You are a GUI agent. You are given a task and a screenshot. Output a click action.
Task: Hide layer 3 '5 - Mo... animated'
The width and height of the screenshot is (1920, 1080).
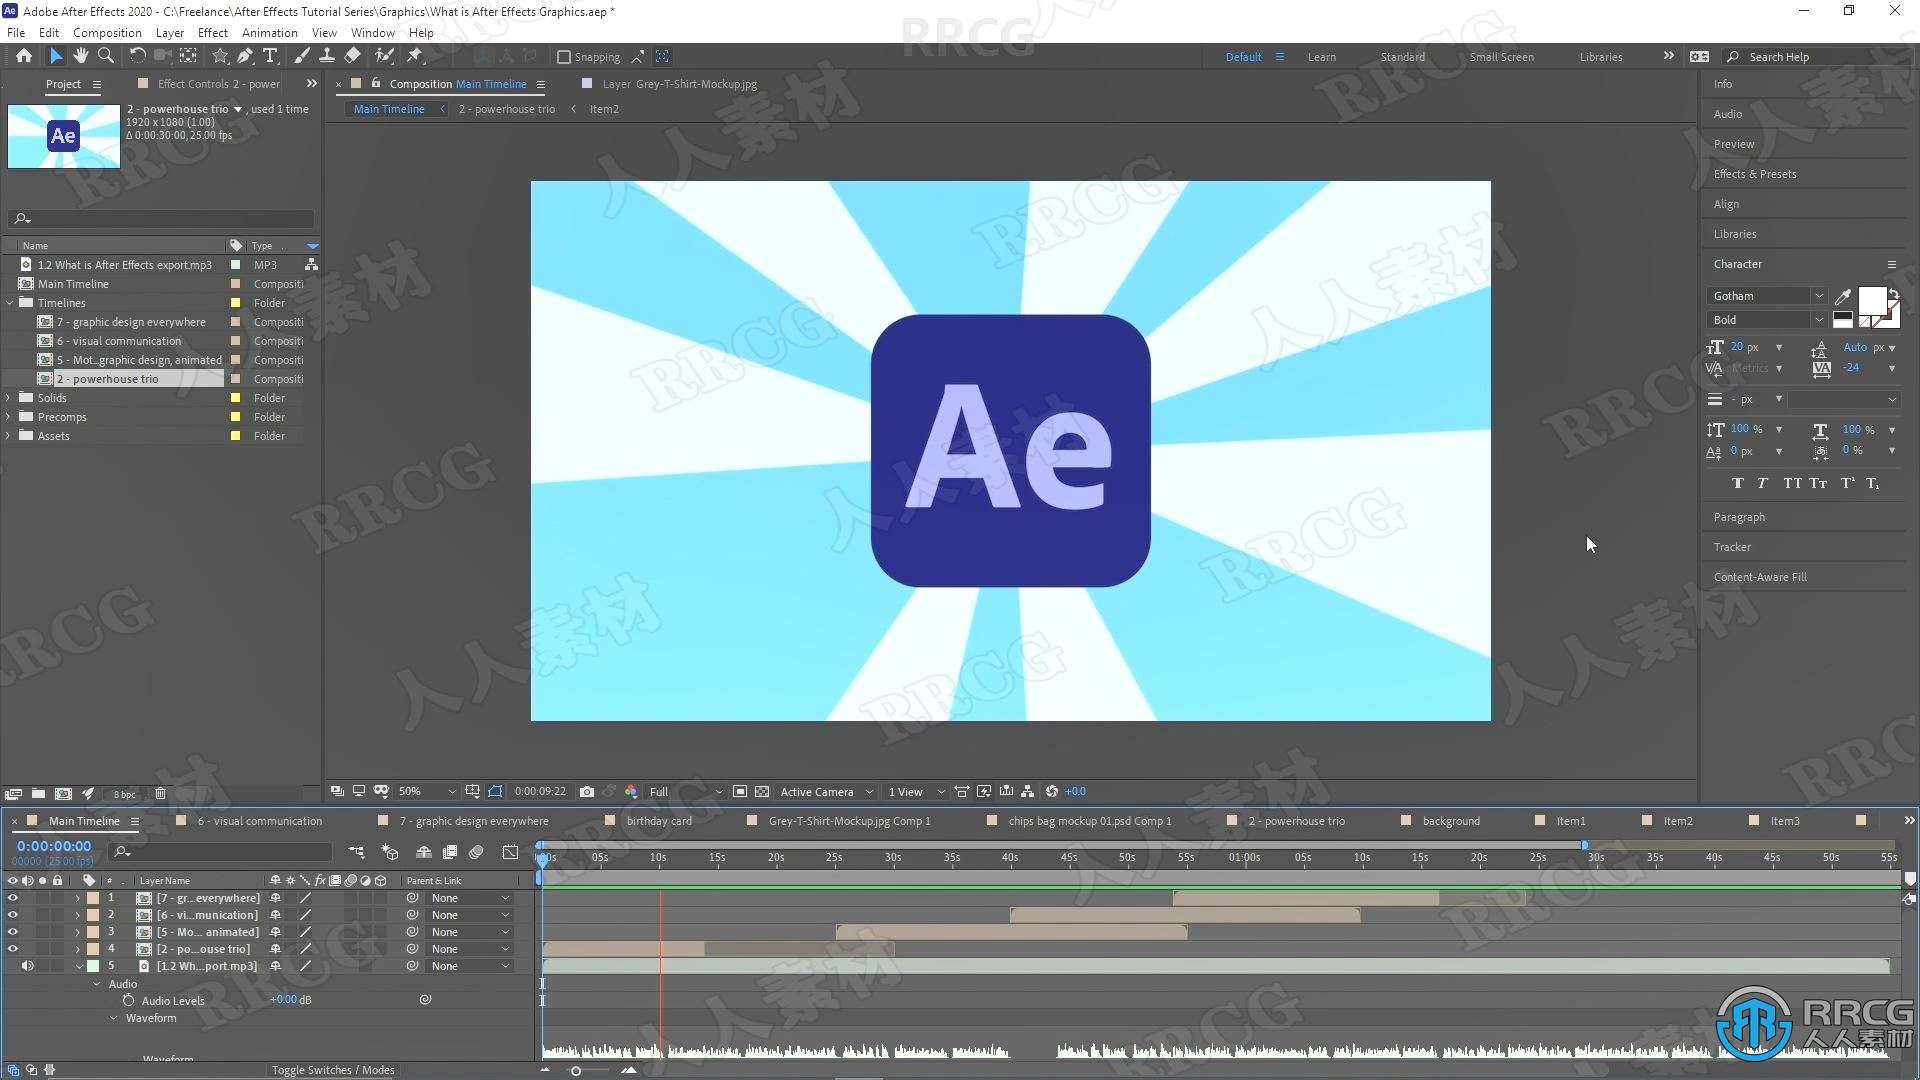coord(12,932)
